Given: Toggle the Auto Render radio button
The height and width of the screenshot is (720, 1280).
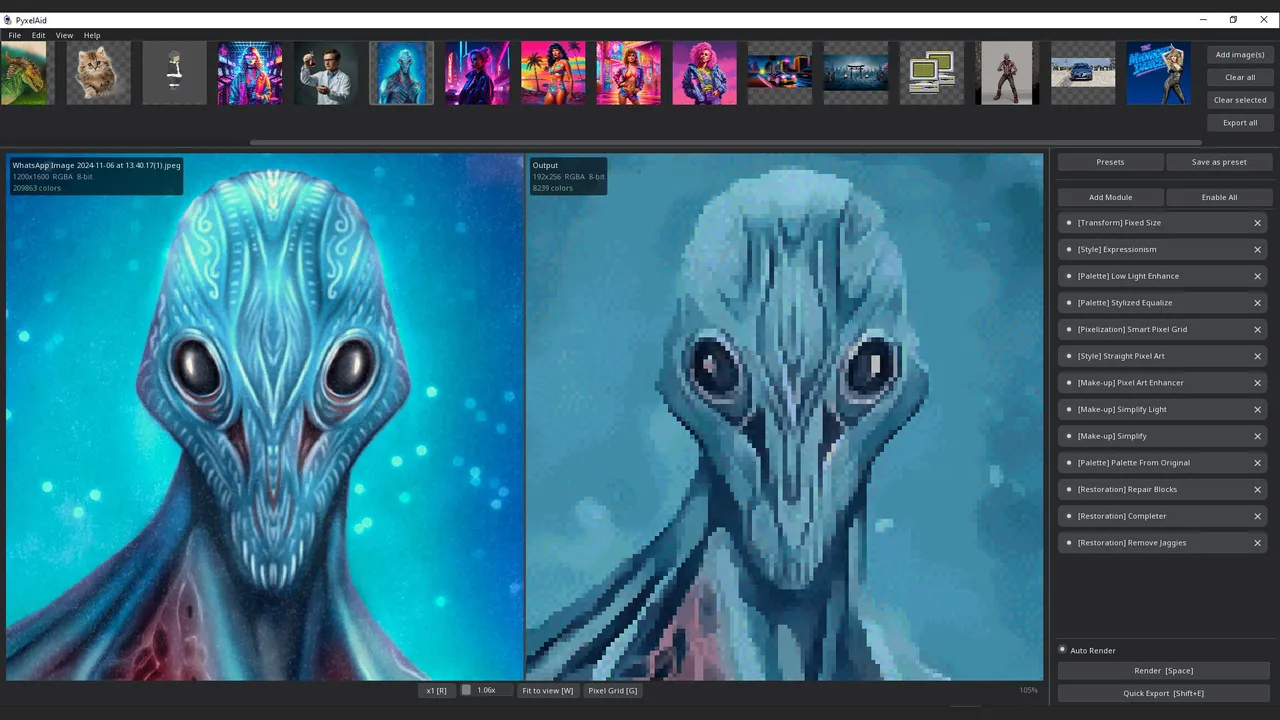Looking at the screenshot, I should [x=1063, y=650].
